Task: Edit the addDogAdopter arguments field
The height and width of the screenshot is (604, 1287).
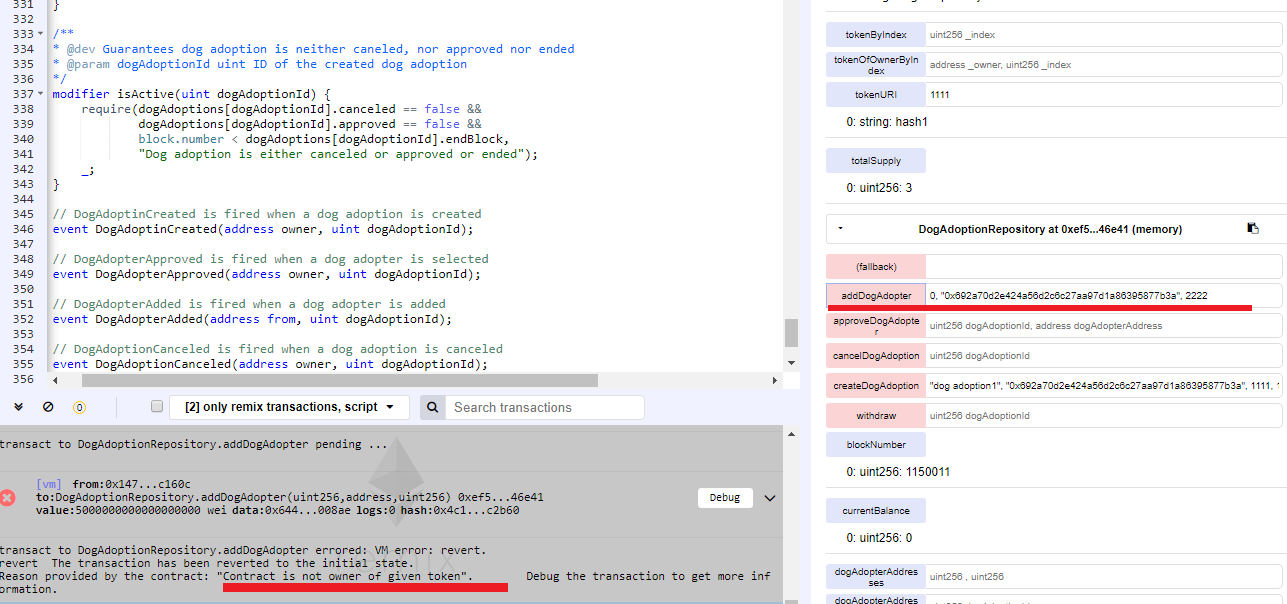Action: (x=1104, y=296)
